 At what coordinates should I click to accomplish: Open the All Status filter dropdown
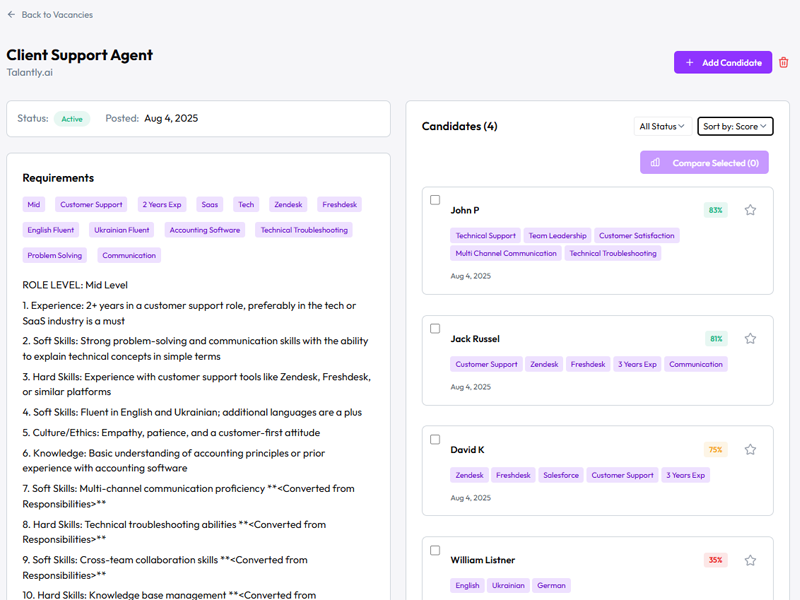click(661, 127)
